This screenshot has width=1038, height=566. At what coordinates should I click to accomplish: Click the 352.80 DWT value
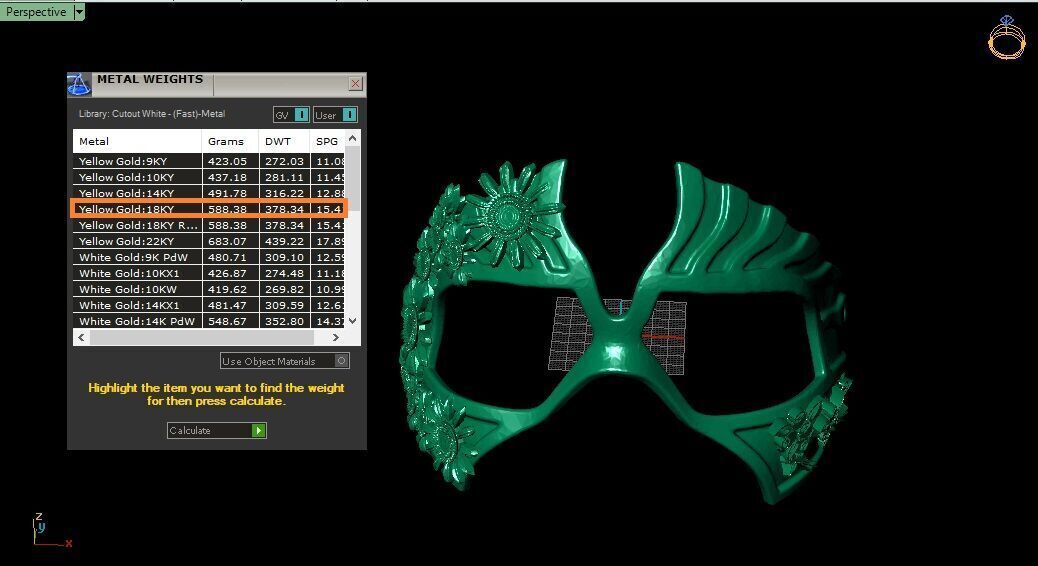click(284, 320)
